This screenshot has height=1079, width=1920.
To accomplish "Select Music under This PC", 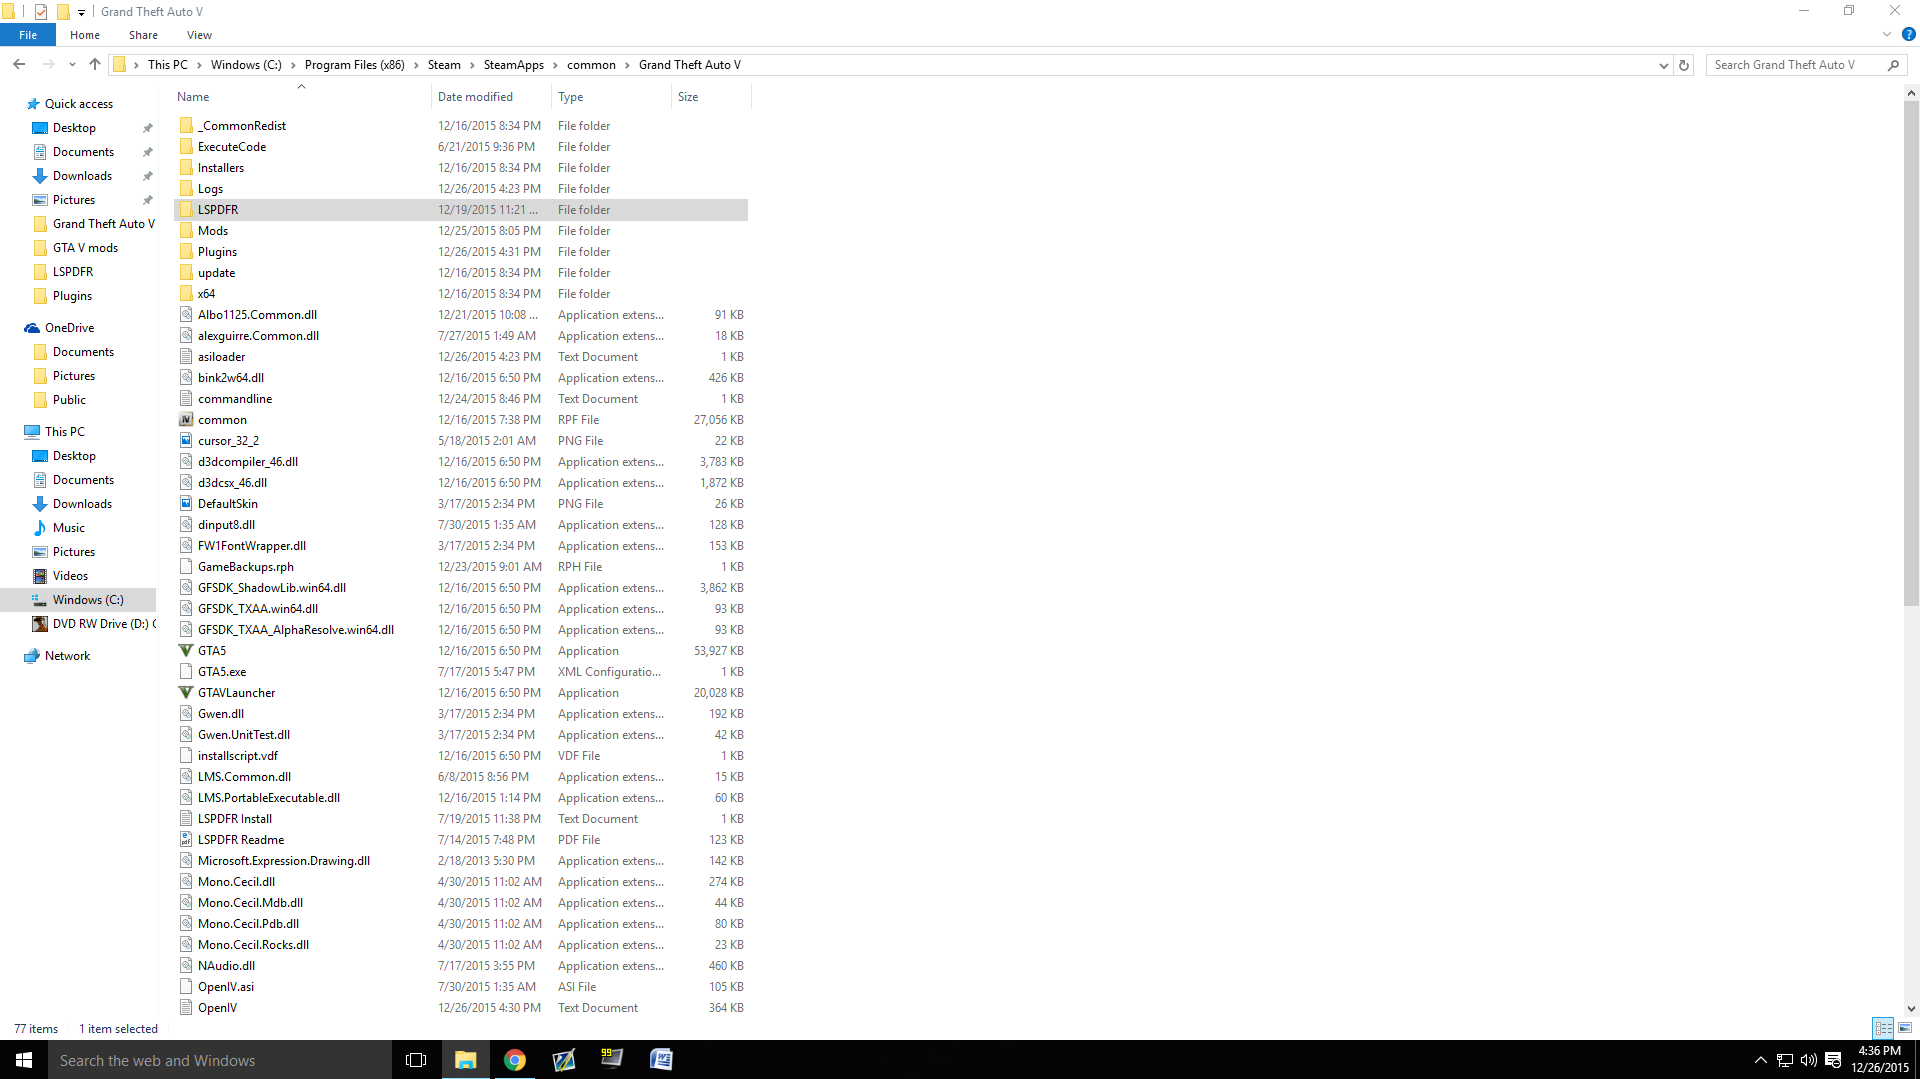I will pyautogui.click(x=68, y=528).
